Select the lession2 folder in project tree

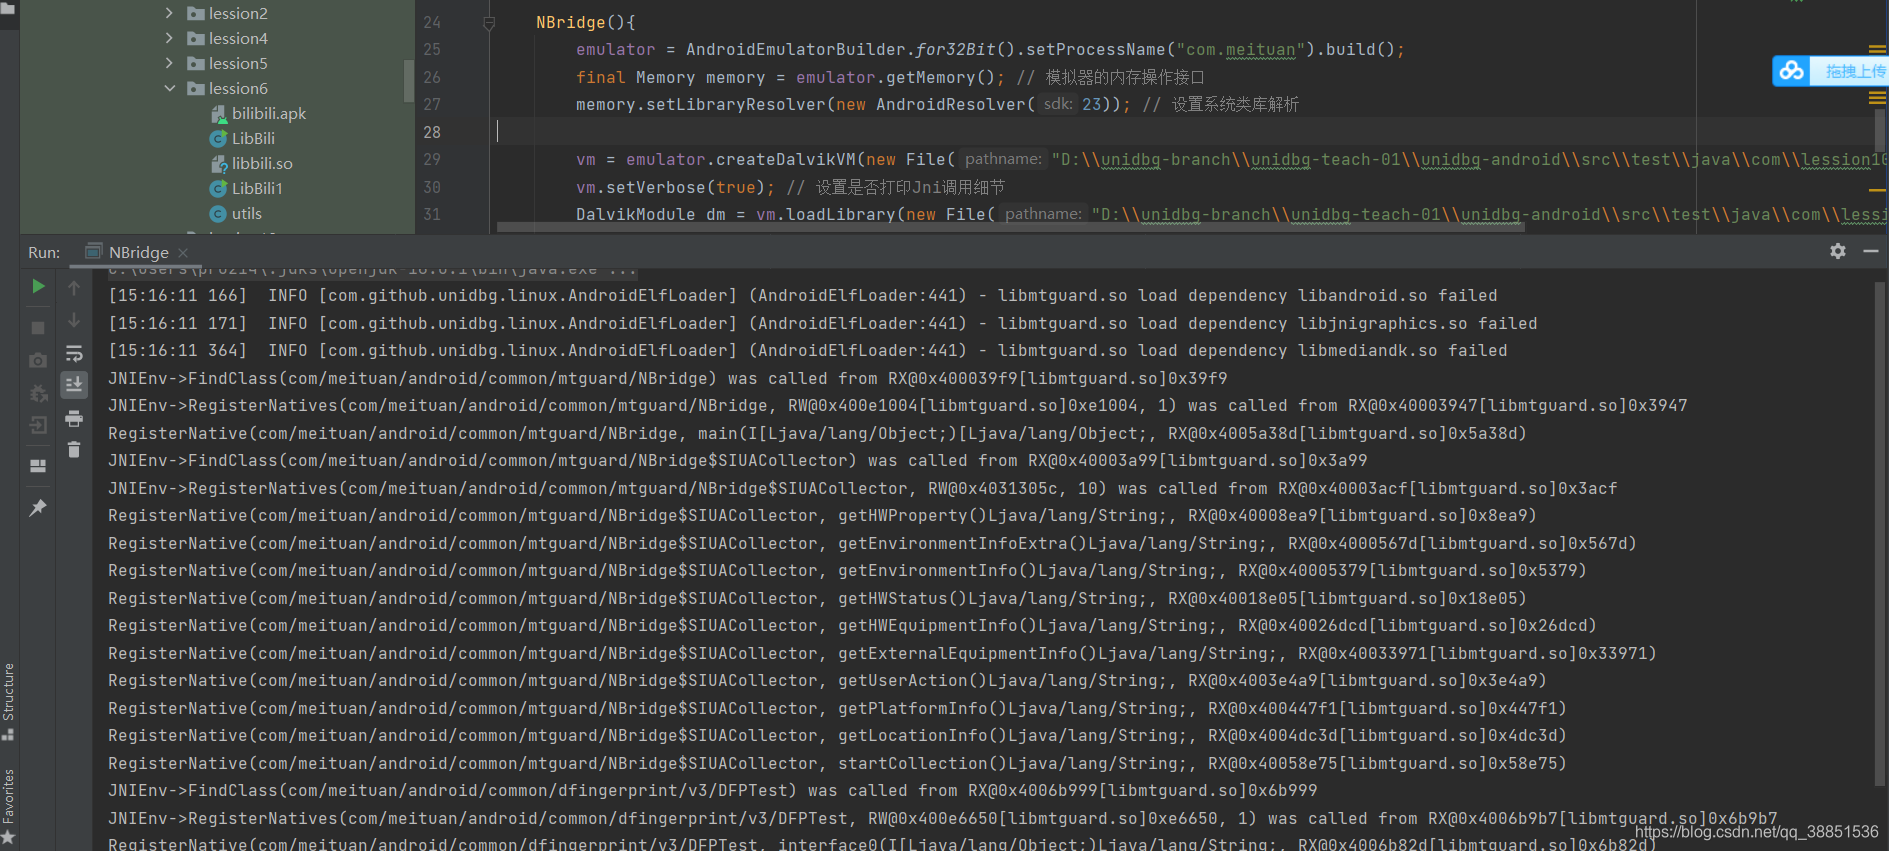(238, 13)
